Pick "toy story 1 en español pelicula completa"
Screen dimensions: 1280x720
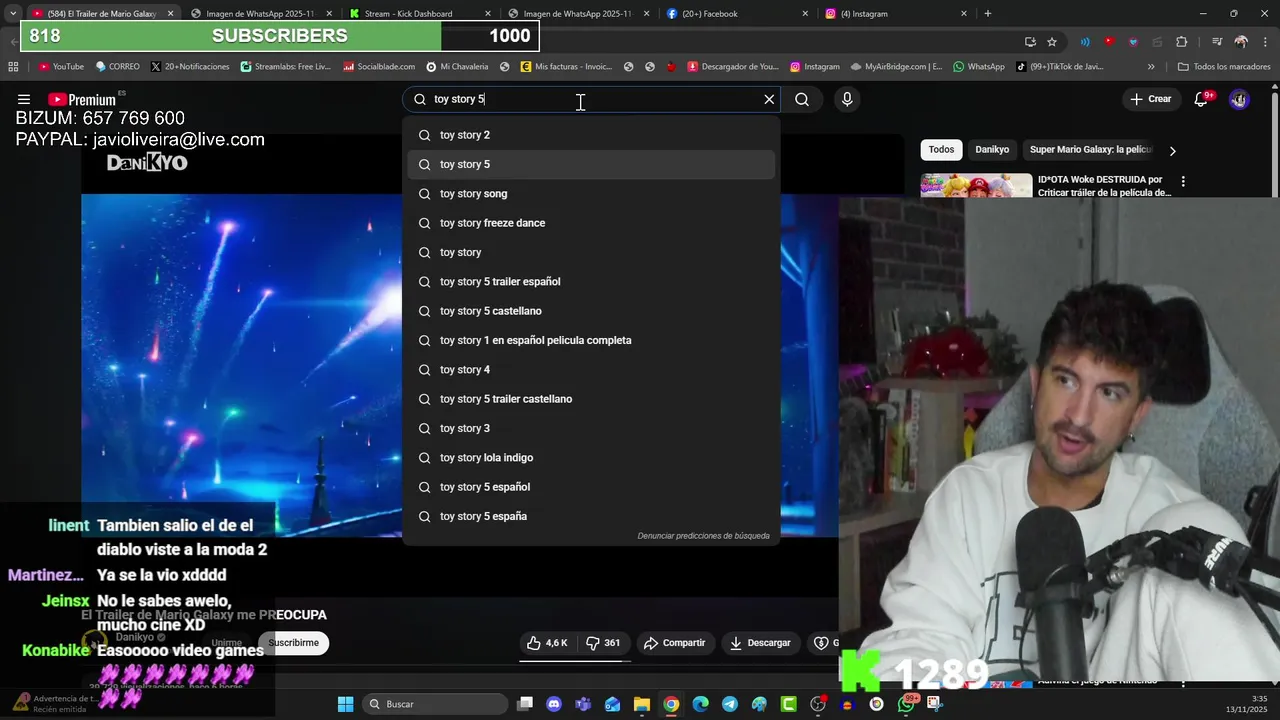coord(591,340)
